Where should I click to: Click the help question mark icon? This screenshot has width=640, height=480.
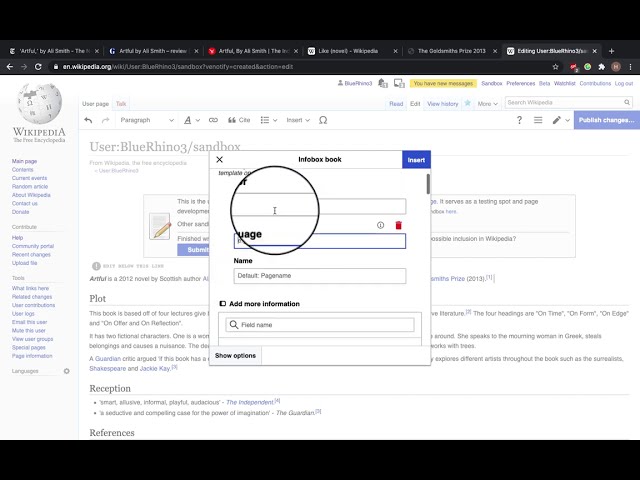[519, 120]
